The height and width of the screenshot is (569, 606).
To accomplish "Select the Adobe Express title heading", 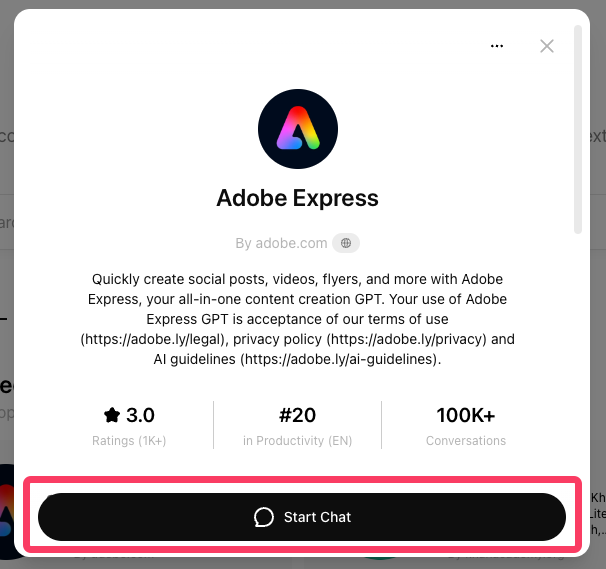I will pos(298,197).
